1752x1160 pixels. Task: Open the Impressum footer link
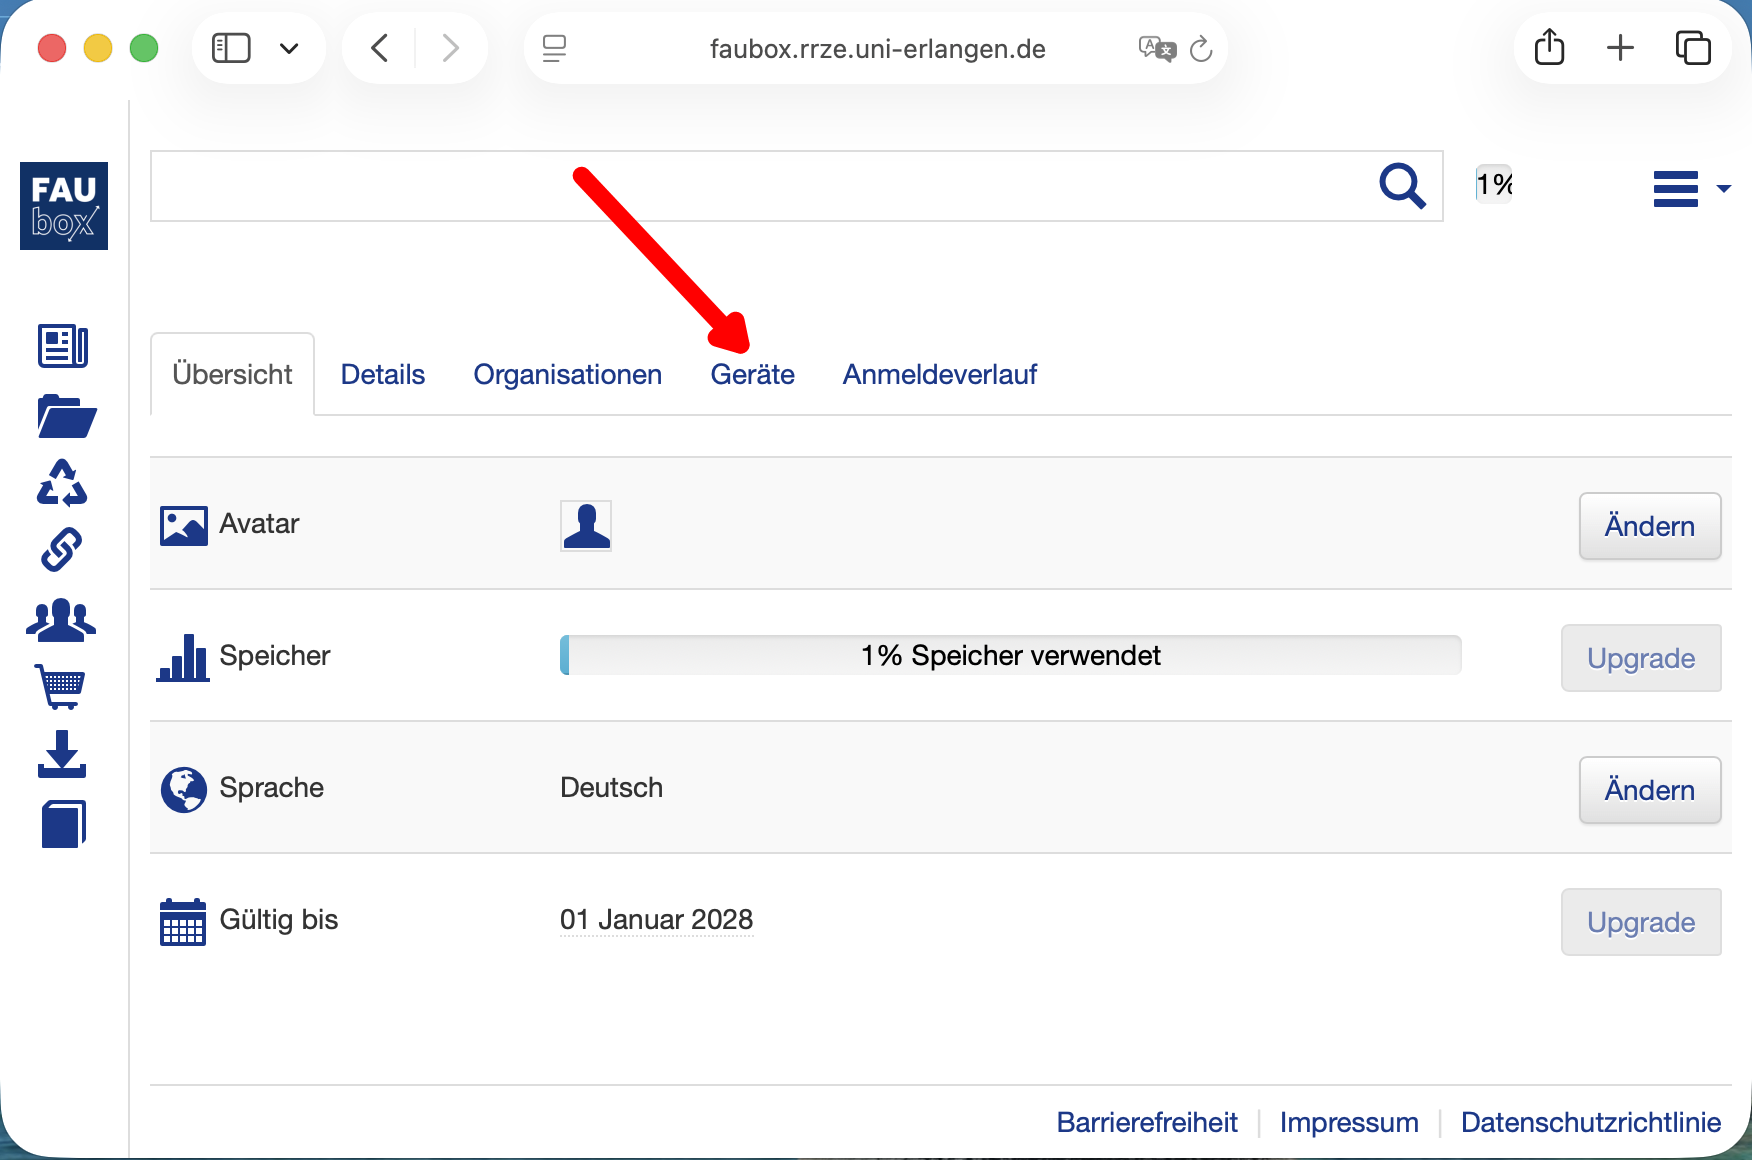1348,1122
